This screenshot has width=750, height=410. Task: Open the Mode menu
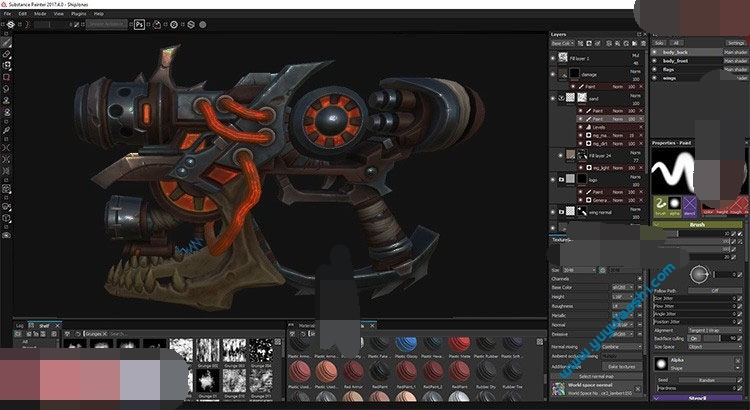[40, 14]
